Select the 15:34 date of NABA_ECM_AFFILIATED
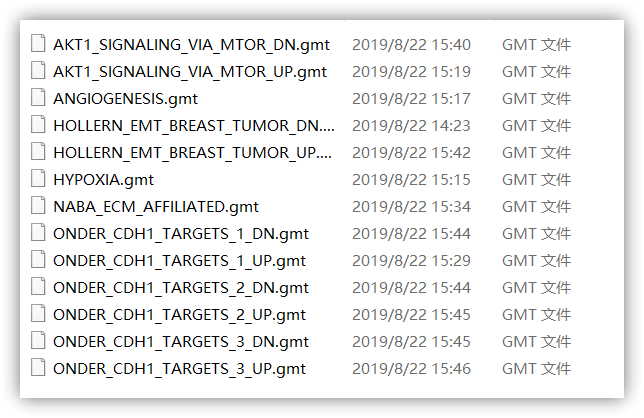 click(411, 207)
